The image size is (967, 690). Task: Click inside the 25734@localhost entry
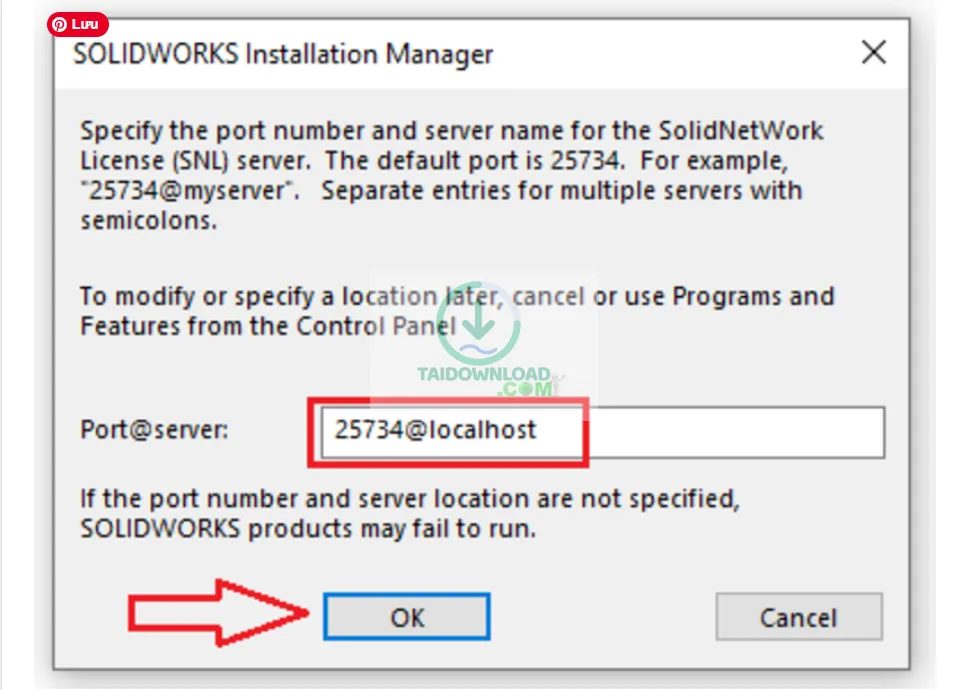coord(437,431)
